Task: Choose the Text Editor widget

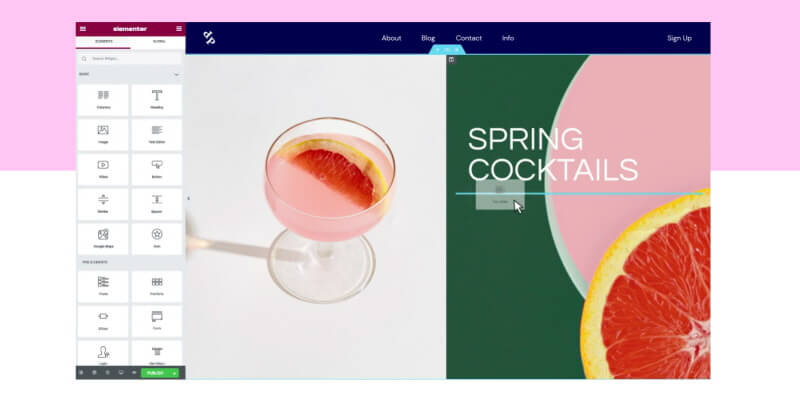Action: coord(157,135)
